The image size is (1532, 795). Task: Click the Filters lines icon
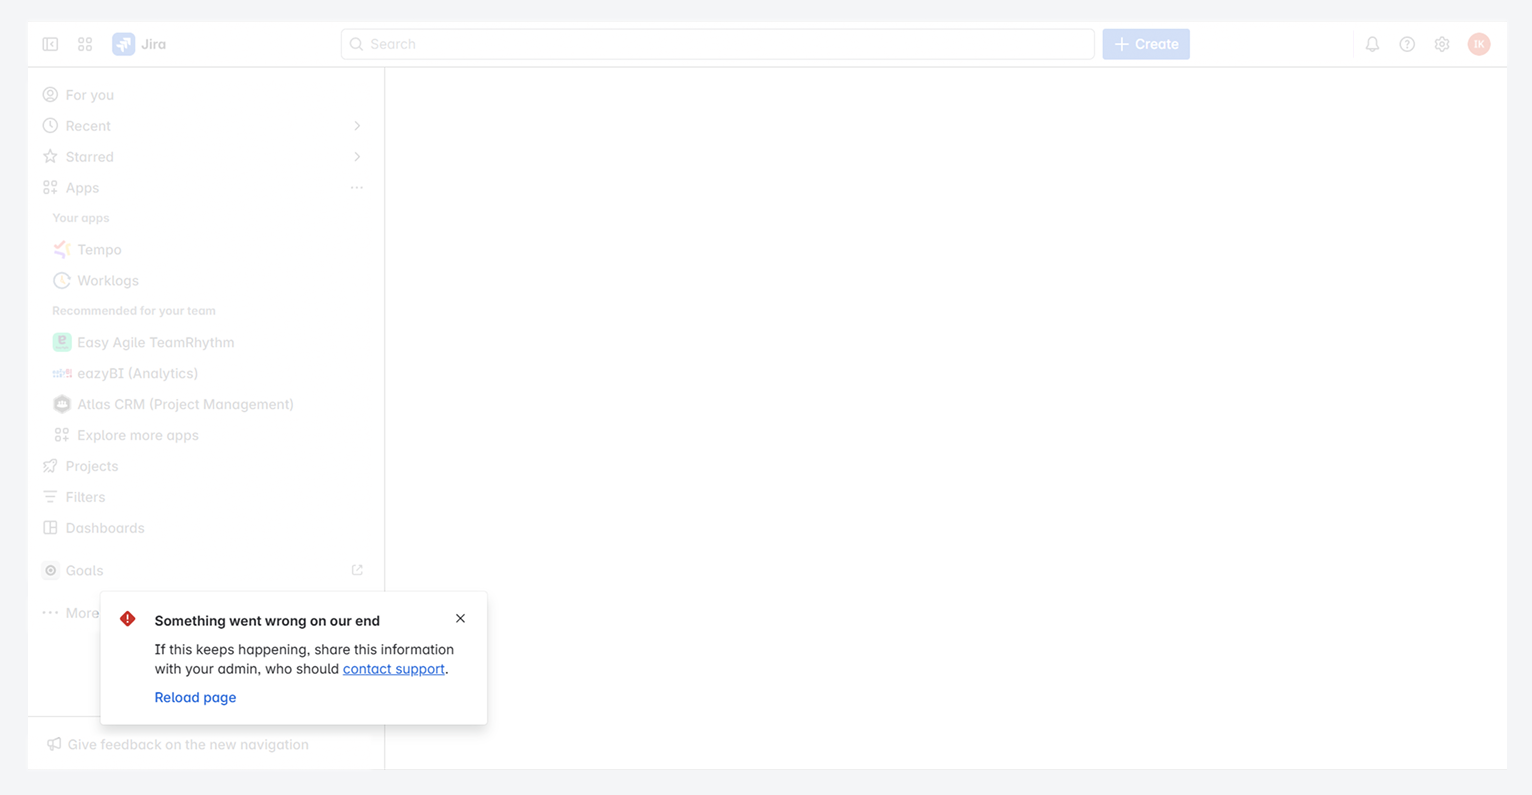pos(50,497)
